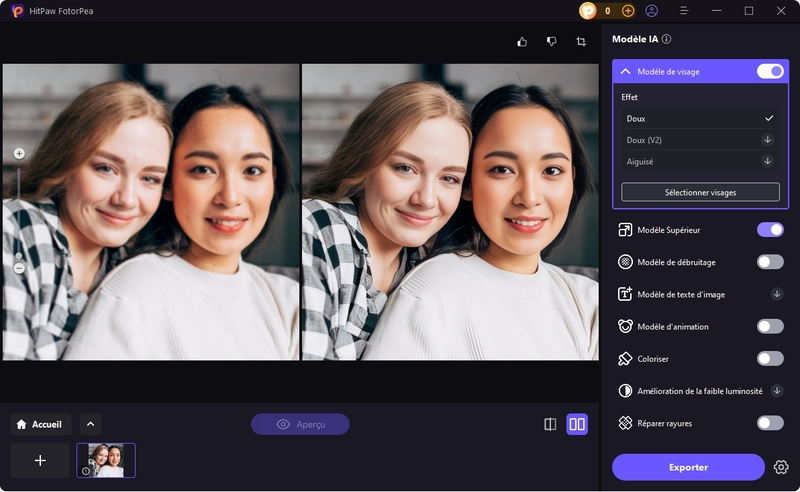This screenshot has height=492, width=800.
Task: Click the zoom out minus icon
Action: (19, 268)
